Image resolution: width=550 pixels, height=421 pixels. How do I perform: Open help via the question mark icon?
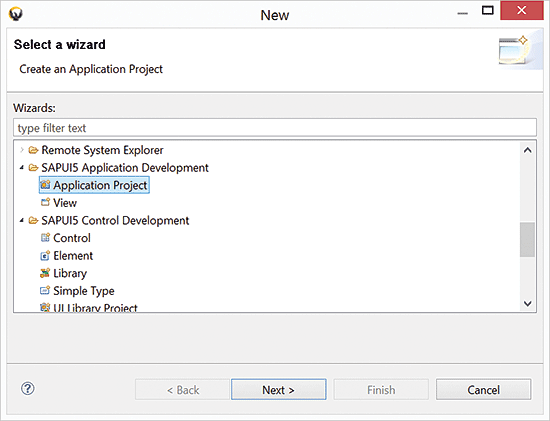[28, 388]
